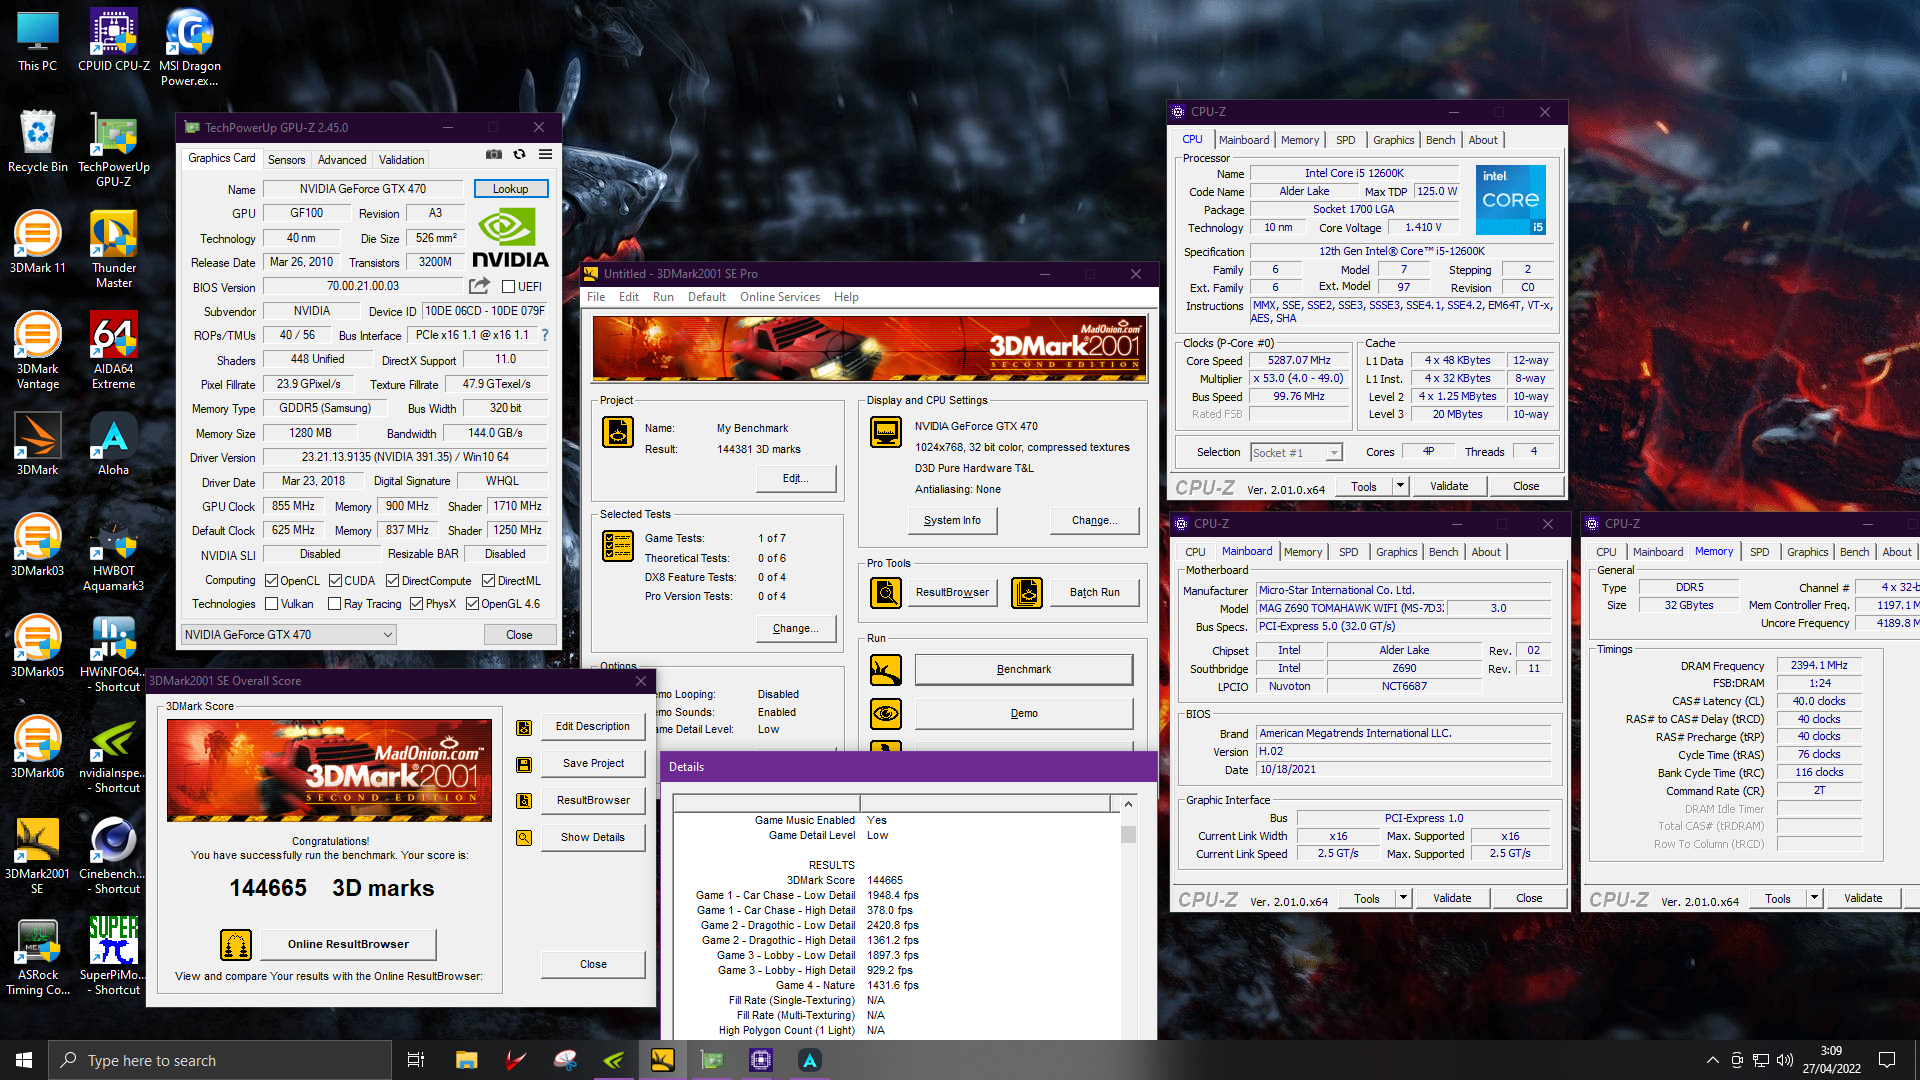Screen dimensions: 1920x1080
Task: Click Display settings Change button in 3DMark2001
Action: pos(1094,520)
